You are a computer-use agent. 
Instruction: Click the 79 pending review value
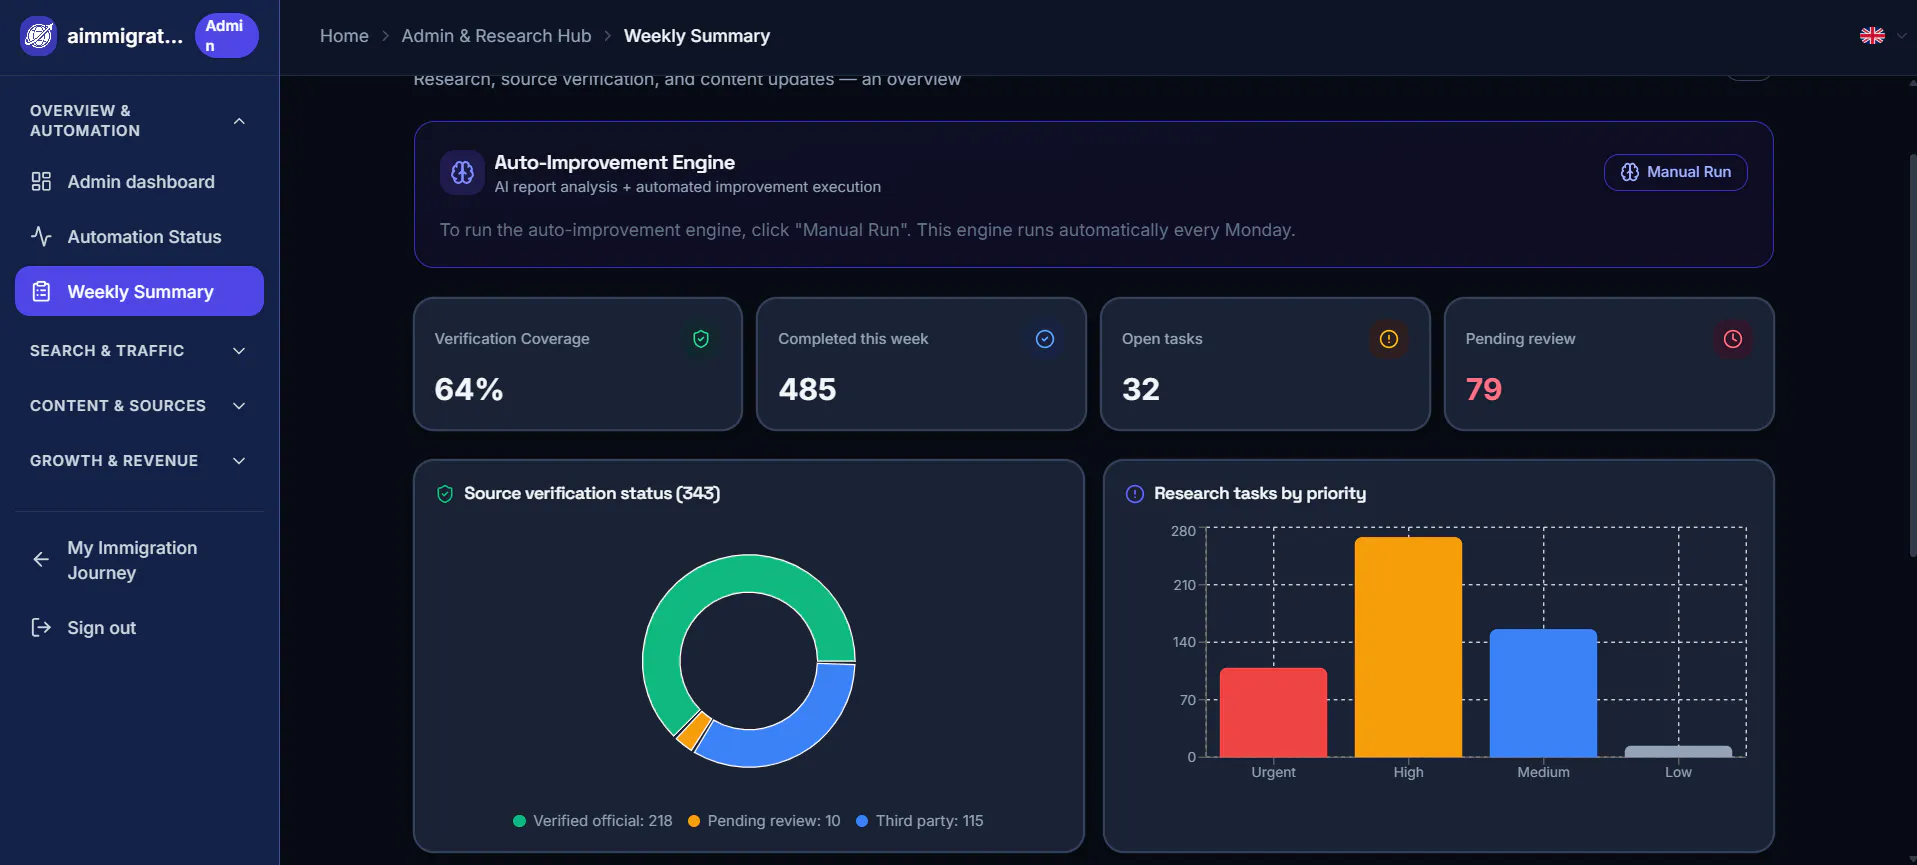pos(1484,389)
